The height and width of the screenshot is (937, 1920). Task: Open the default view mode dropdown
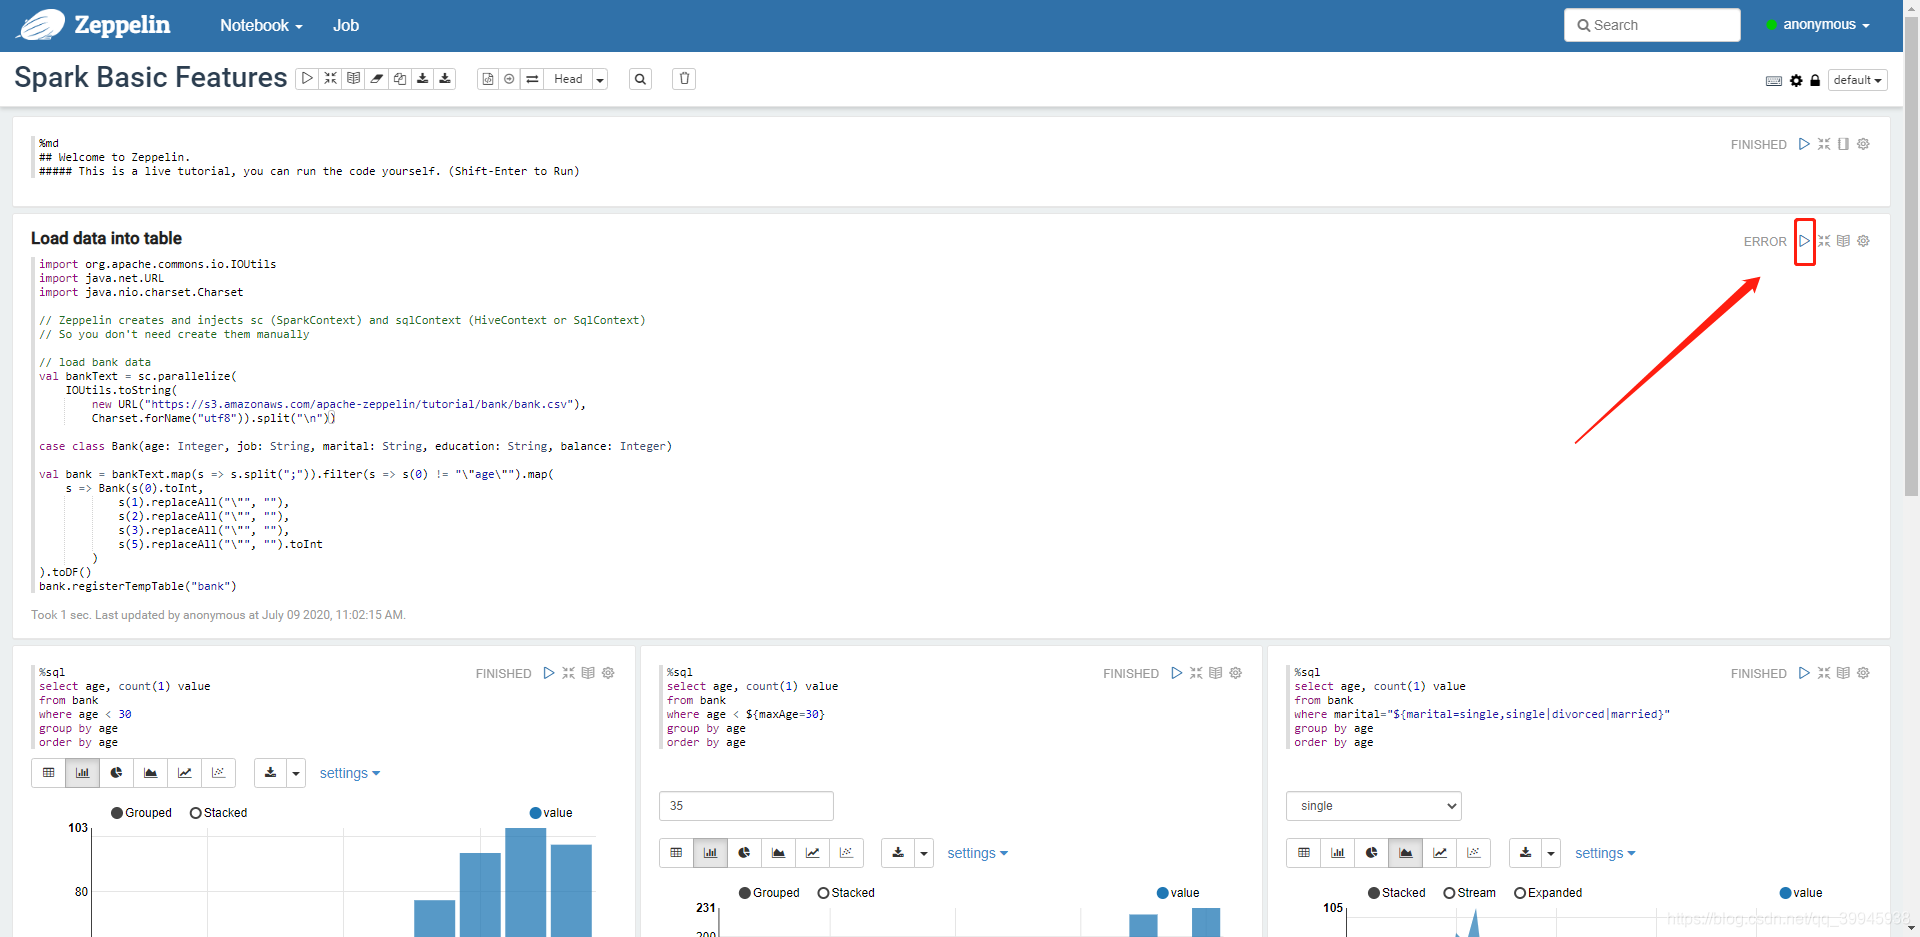[1857, 80]
